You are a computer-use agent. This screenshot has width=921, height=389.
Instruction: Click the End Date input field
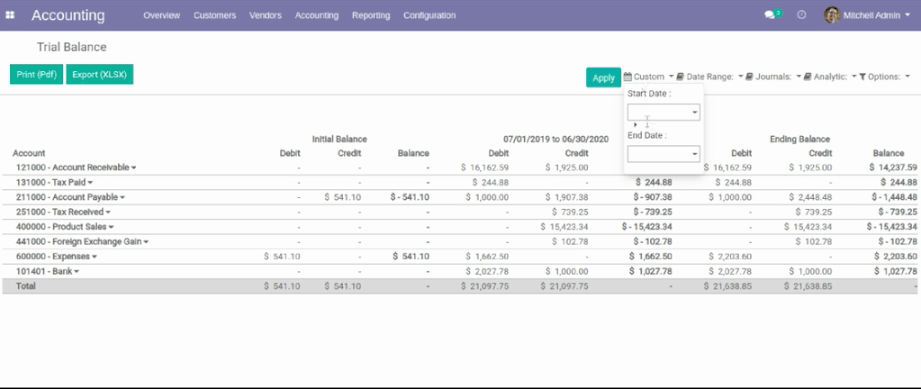(x=663, y=154)
